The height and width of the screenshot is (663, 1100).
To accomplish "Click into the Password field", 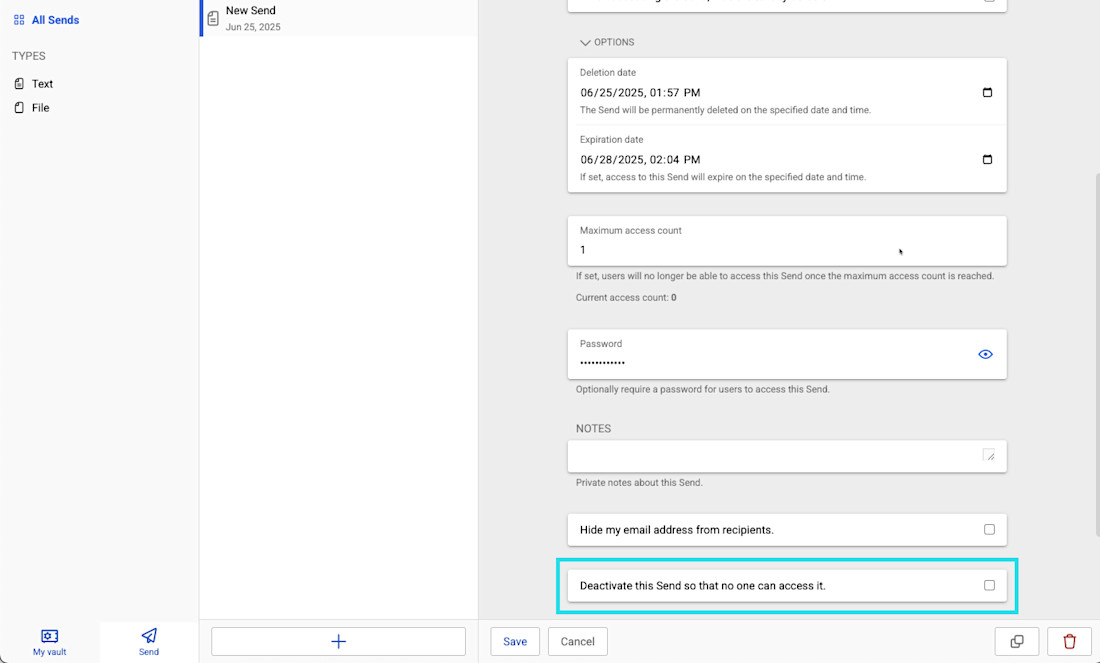I will [770, 362].
